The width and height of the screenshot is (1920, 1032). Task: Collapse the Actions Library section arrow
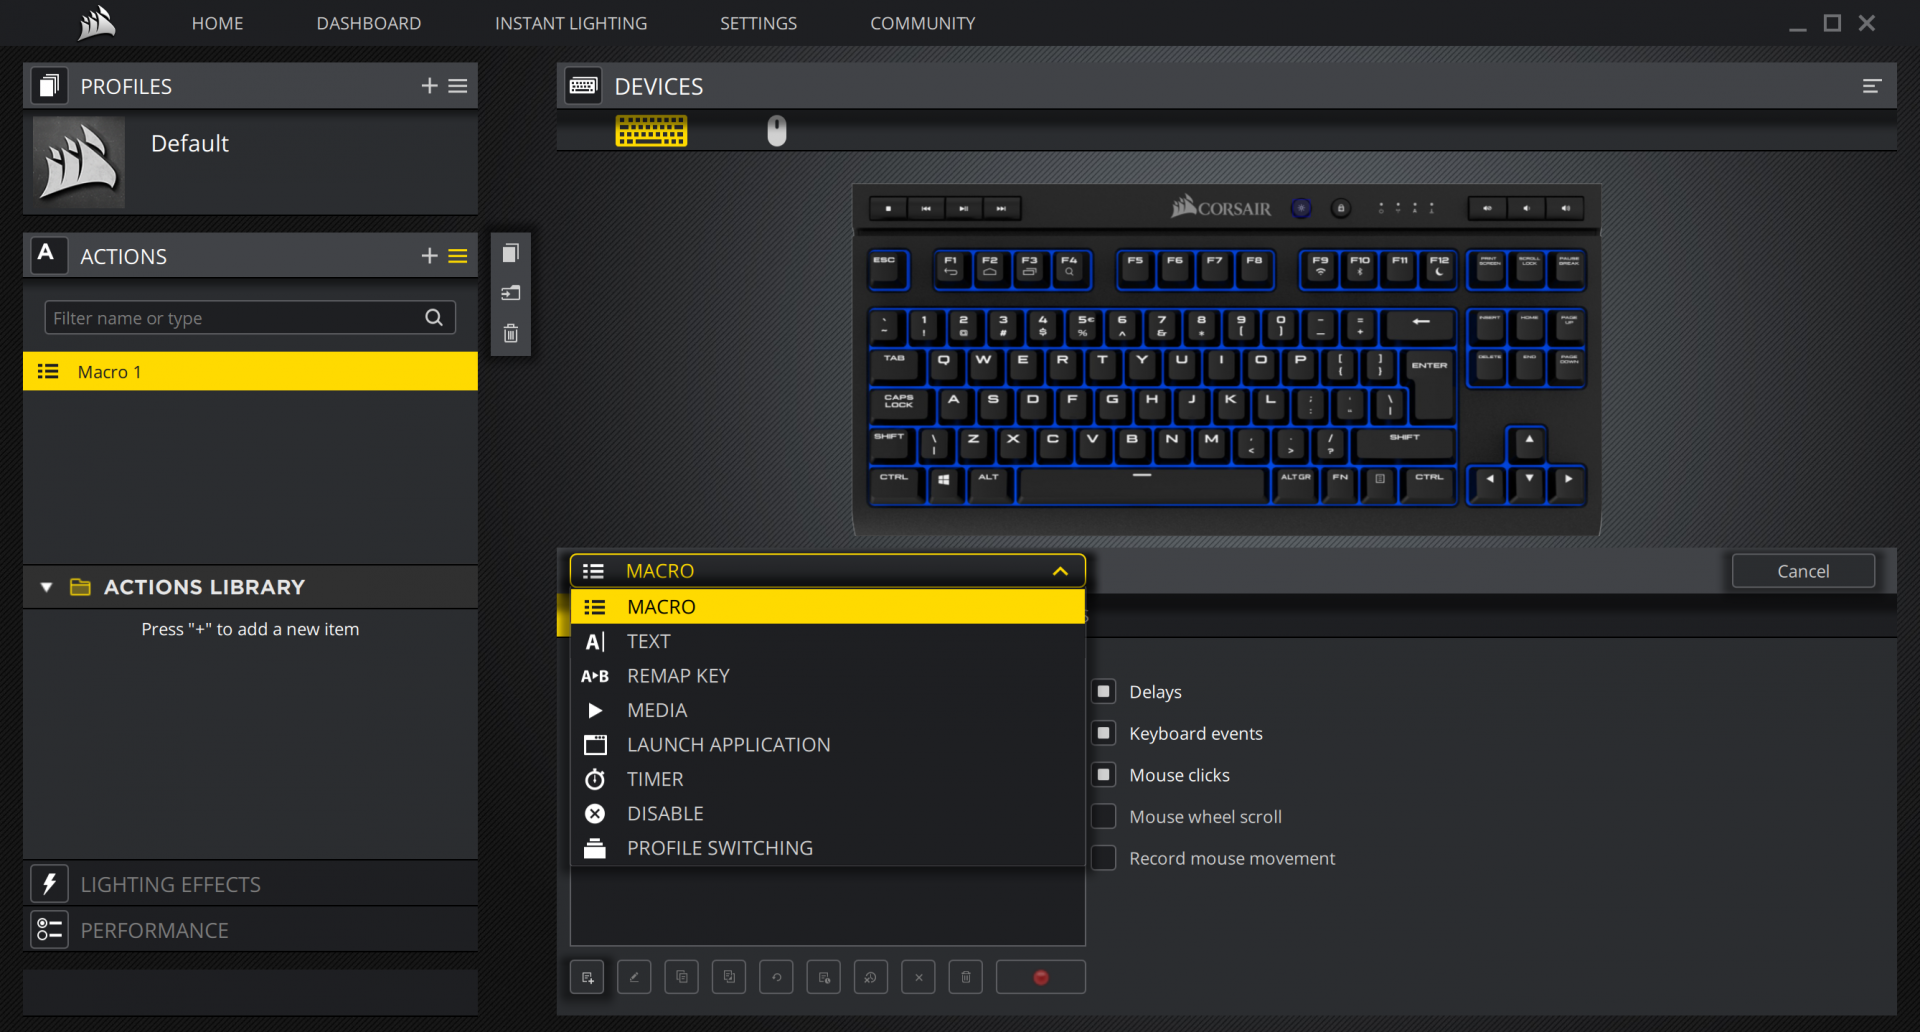[46, 587]
